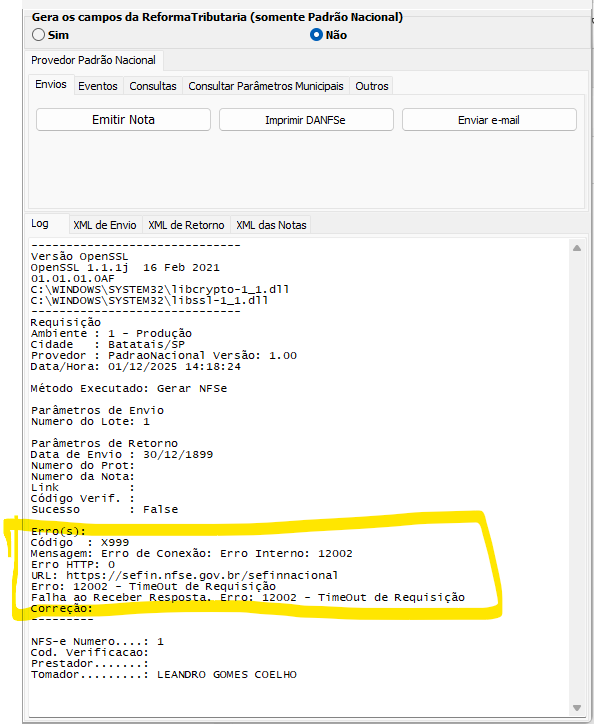Click 'Mensagem: Erro de Conexão' line
The image size is (594, 724).
(x=192, y=554)
